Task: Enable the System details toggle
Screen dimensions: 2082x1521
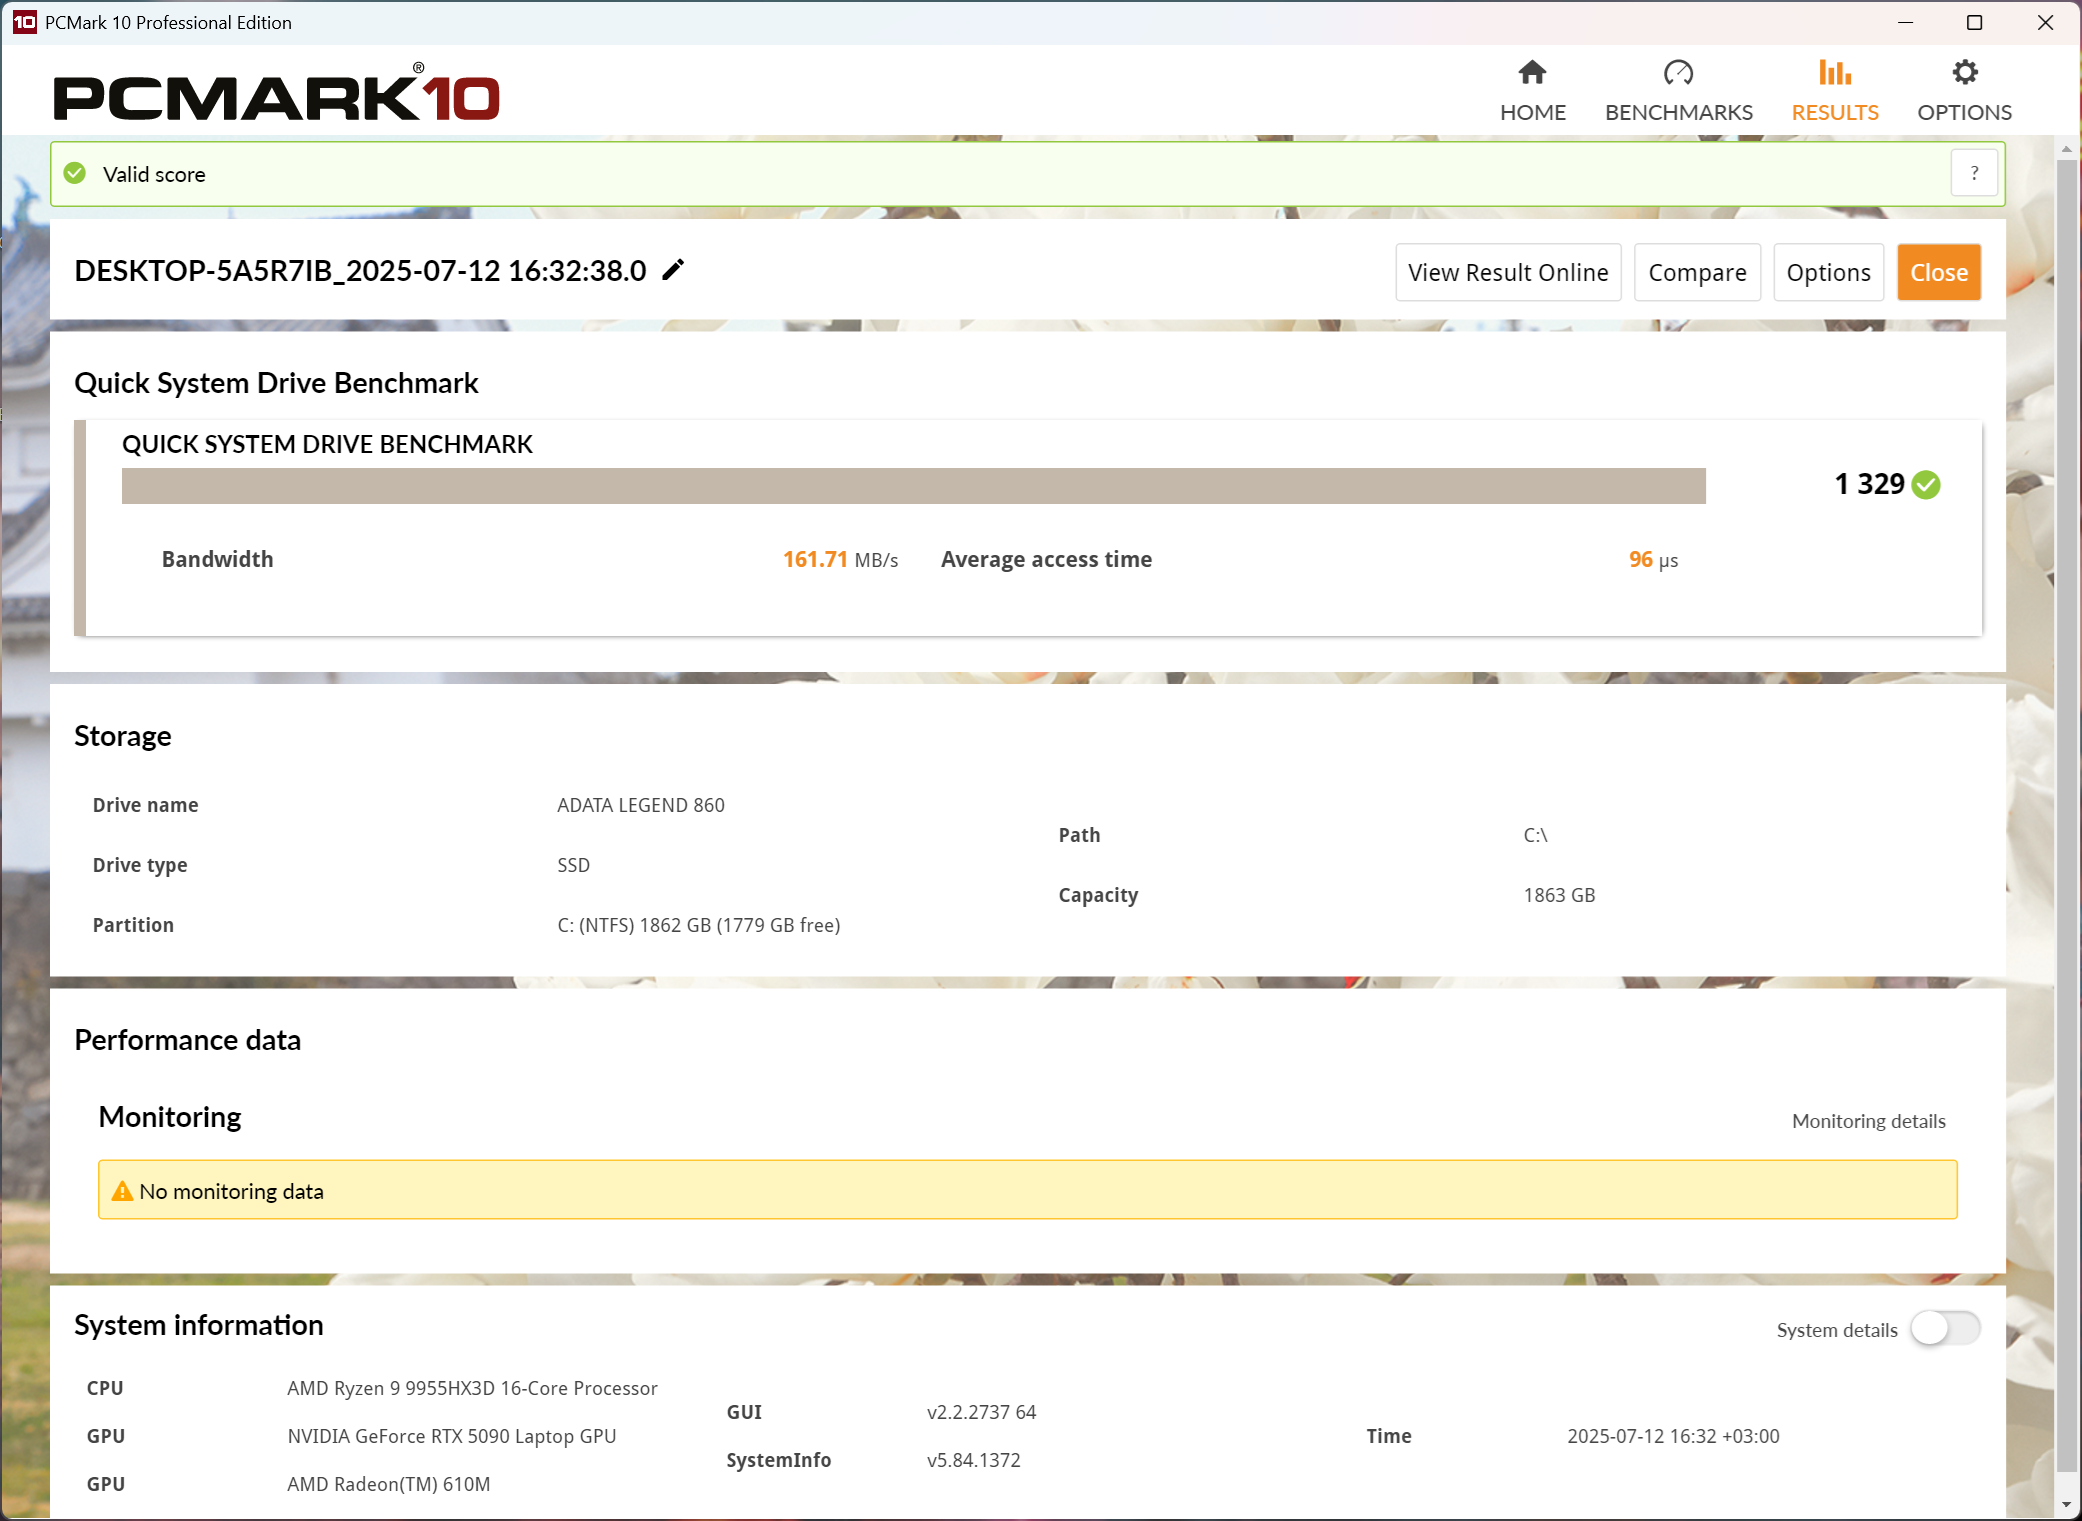Action: click(1944, 1329)
